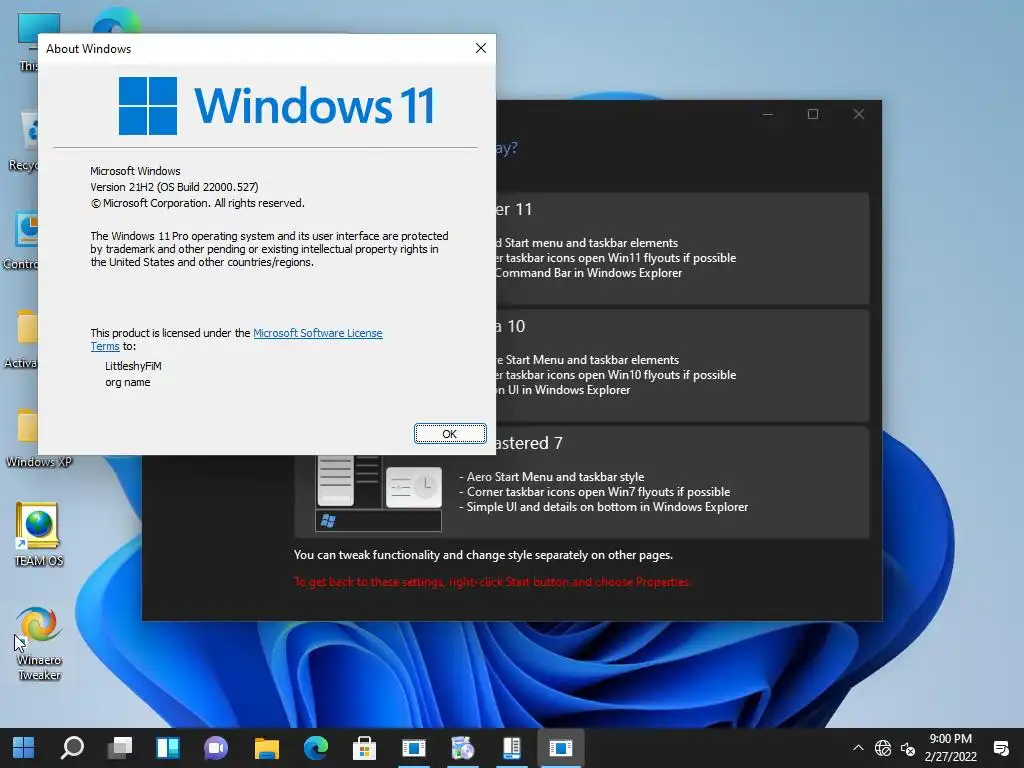Minimize the dark configuration window
Screen dimensions: 1024x768
(x=768, y=114)
